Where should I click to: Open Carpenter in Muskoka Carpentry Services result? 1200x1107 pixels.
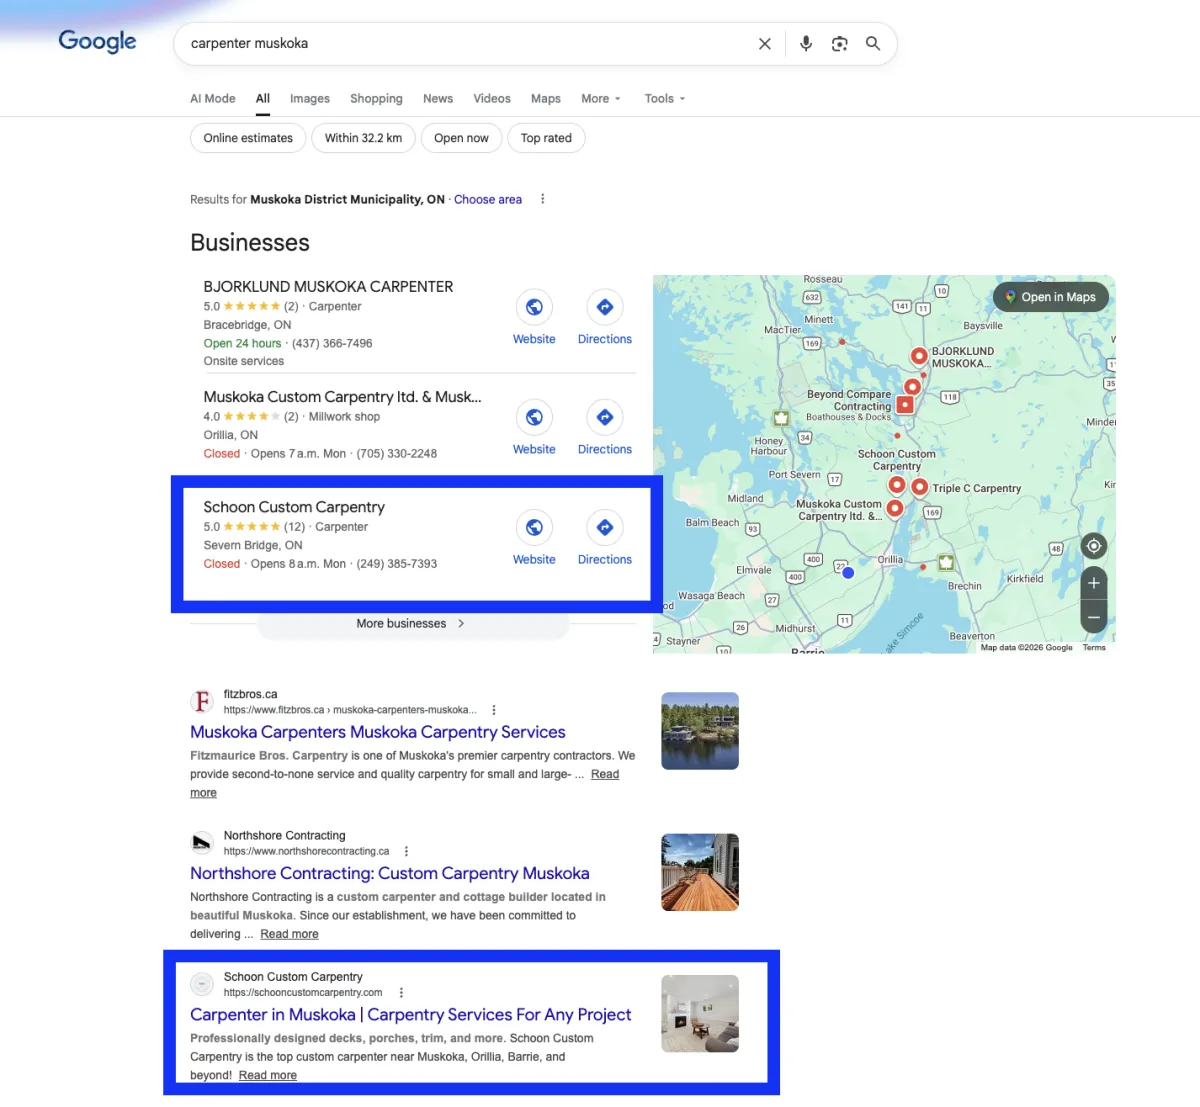click(x=411, y=1015)
